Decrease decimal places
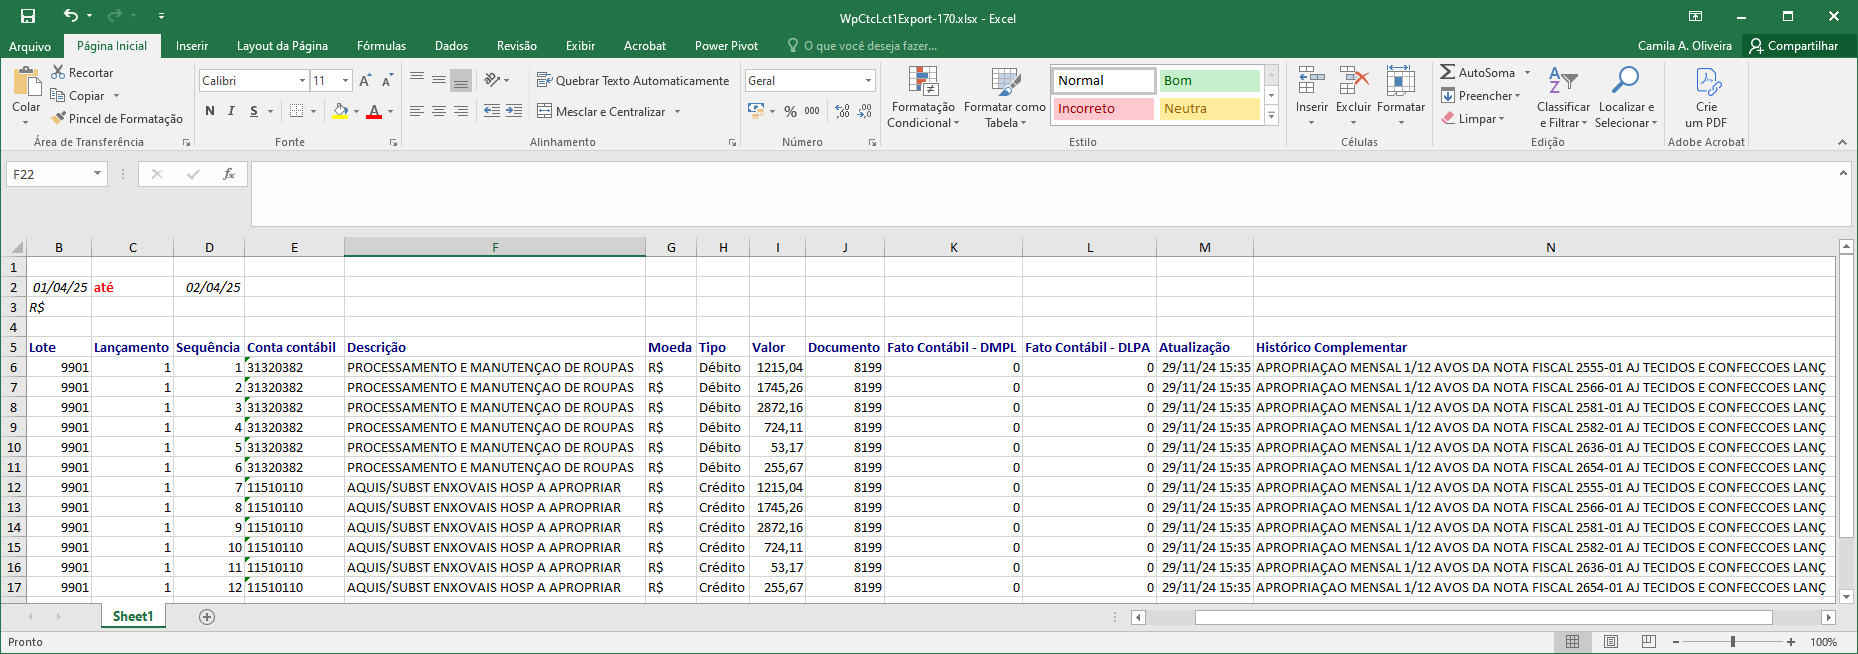This screenshot has height=654, width=1858. click(865, 111)
